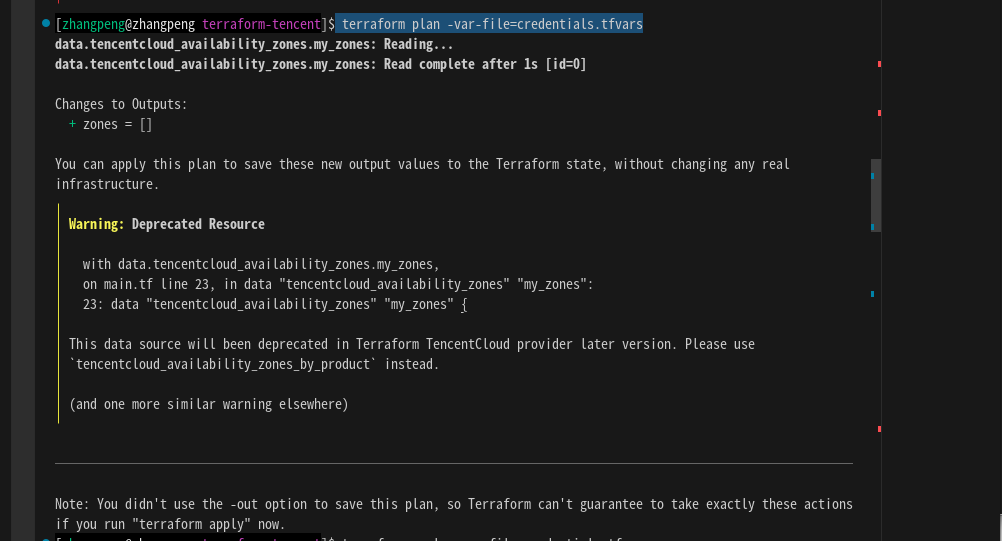Screen dimensions: 1002x541
Task: Jump to the bottommost red scrollbar marker
Action: [x=879, y=429]
